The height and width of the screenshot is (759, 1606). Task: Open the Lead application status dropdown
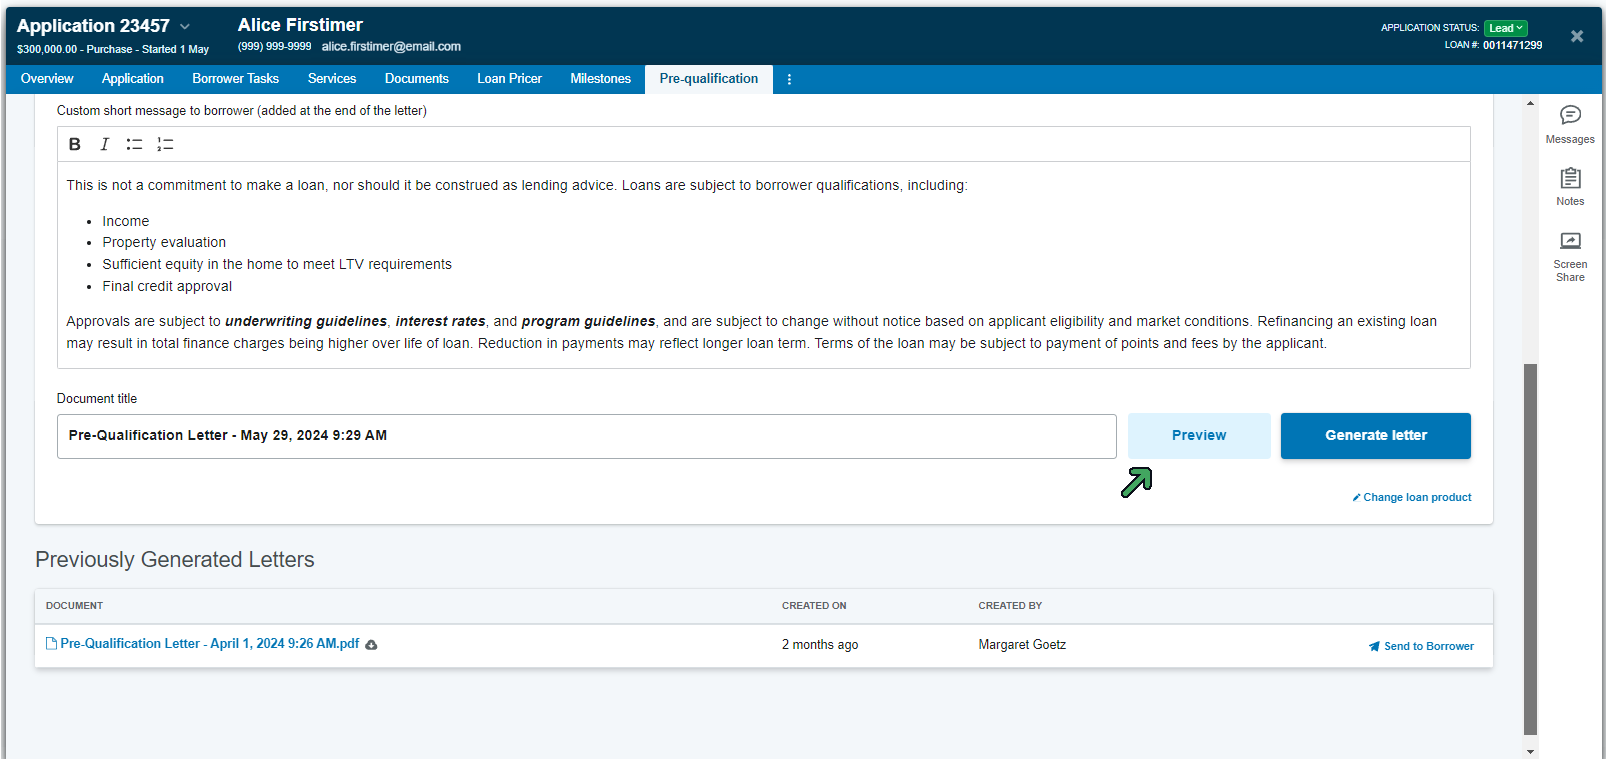pos(1505,28)
